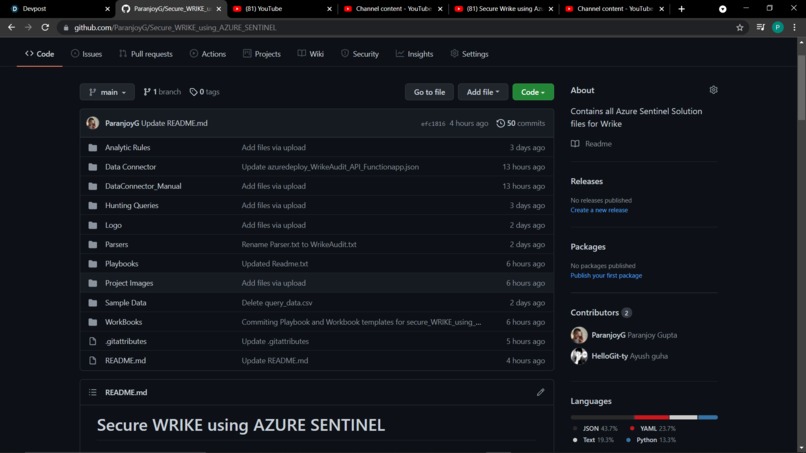Viewport: 806px width, 453px height.
Task: Open the README table of contents icon
Action: 93,392
